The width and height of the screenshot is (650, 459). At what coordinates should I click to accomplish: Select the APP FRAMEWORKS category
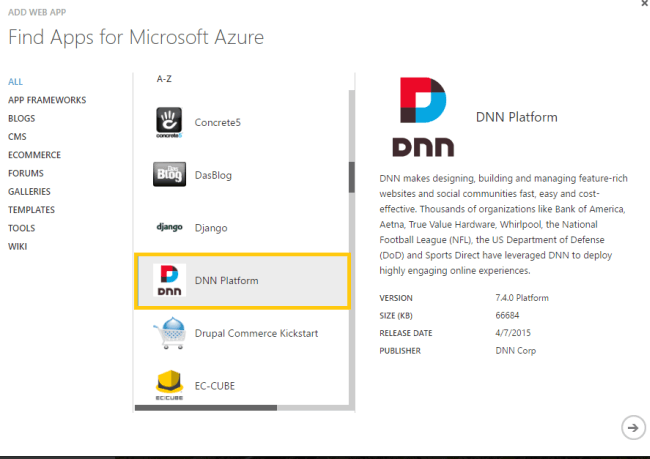[47, 100]
